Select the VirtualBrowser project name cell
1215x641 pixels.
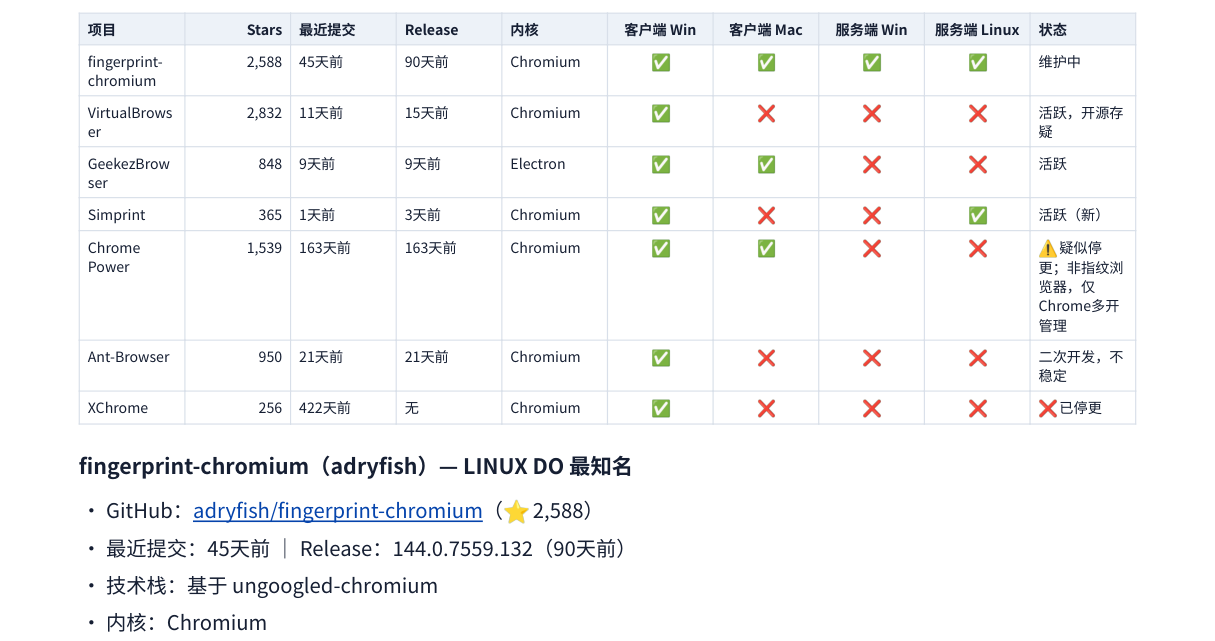coord(132,122)
